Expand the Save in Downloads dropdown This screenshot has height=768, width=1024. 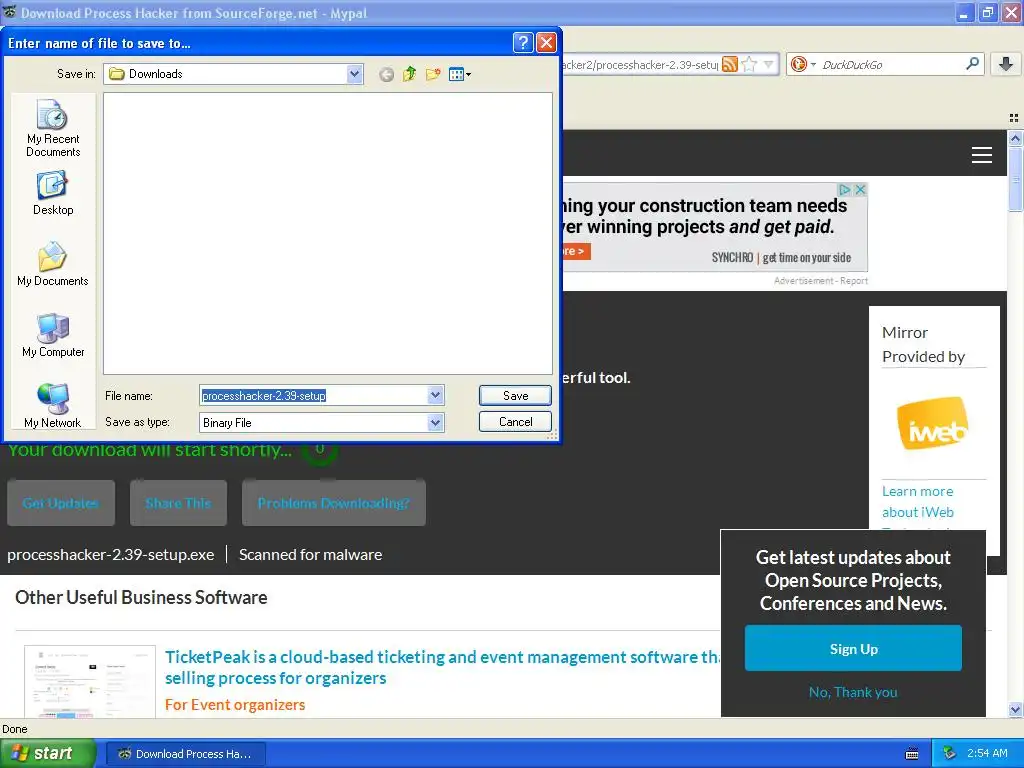pyautogui.click(x=355, y=74)
